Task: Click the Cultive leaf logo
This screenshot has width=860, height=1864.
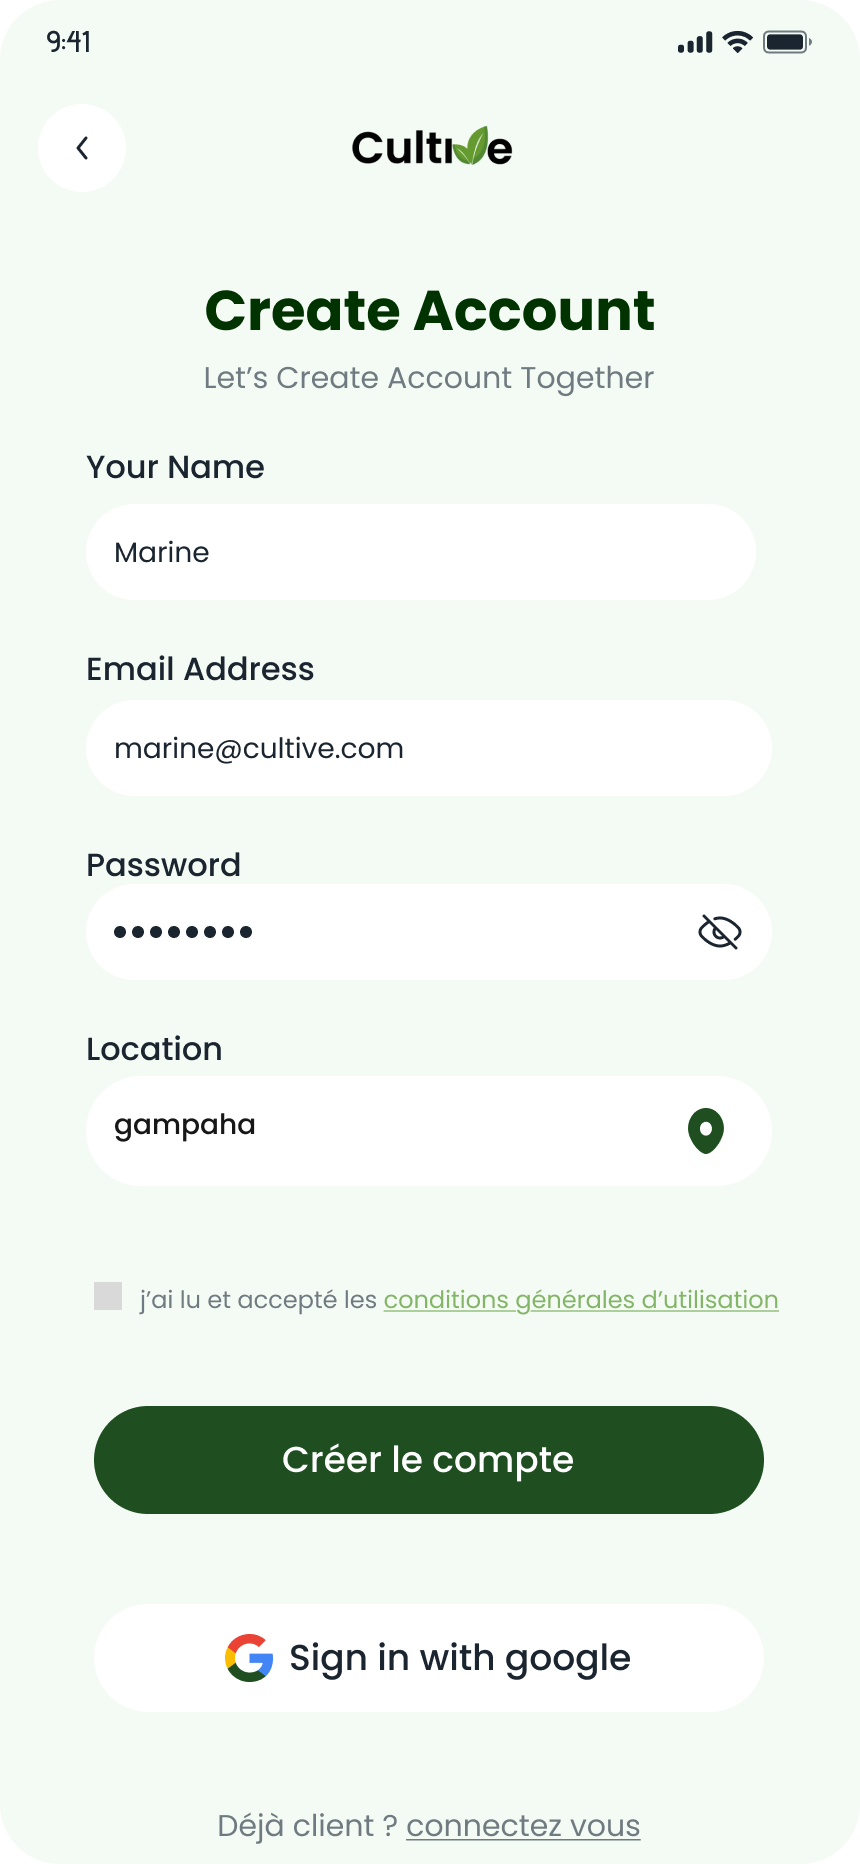Action: [x=432, y=148]
